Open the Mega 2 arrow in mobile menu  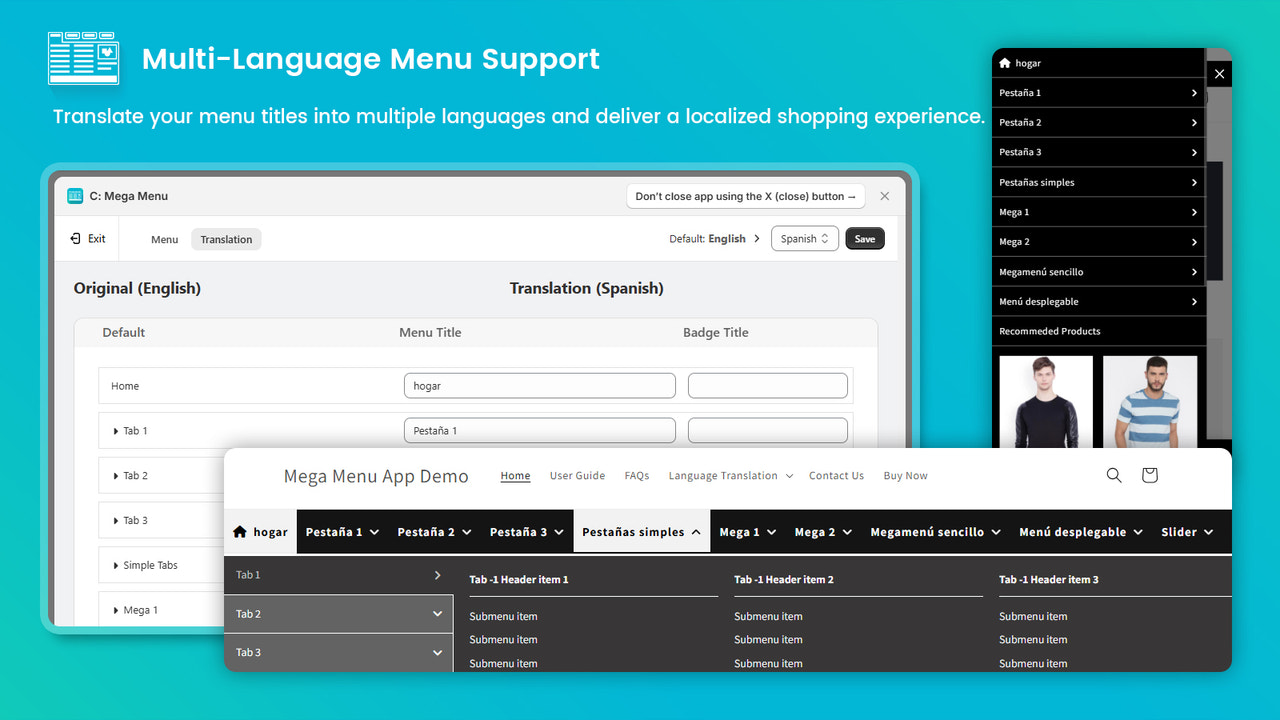[1194, 242]
